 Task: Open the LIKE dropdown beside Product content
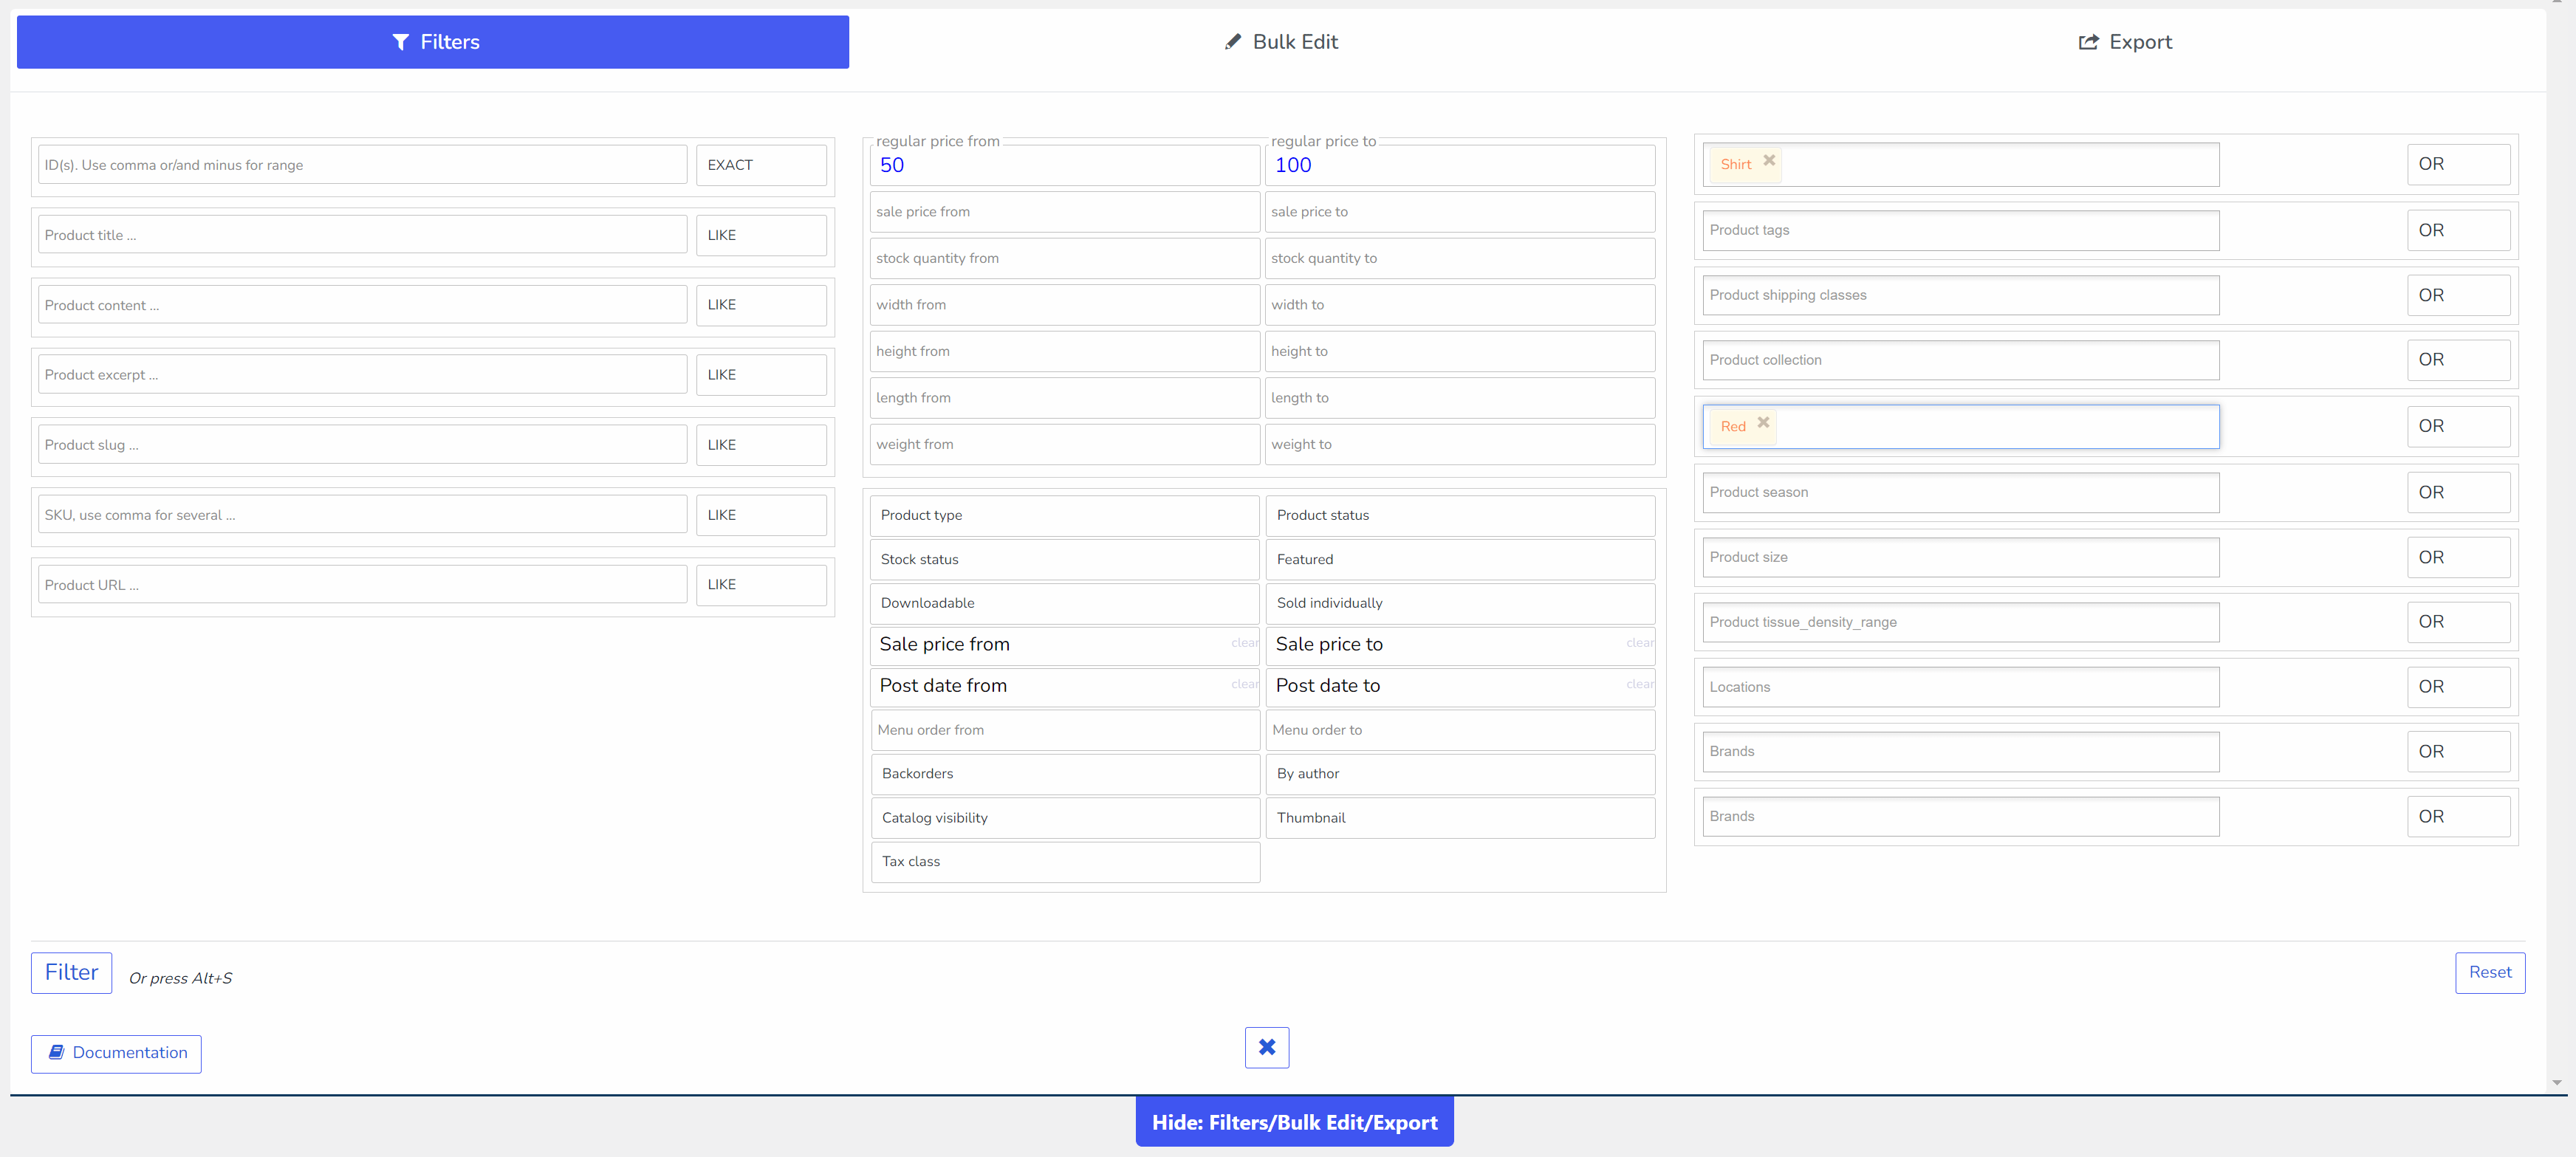point(761,305)
